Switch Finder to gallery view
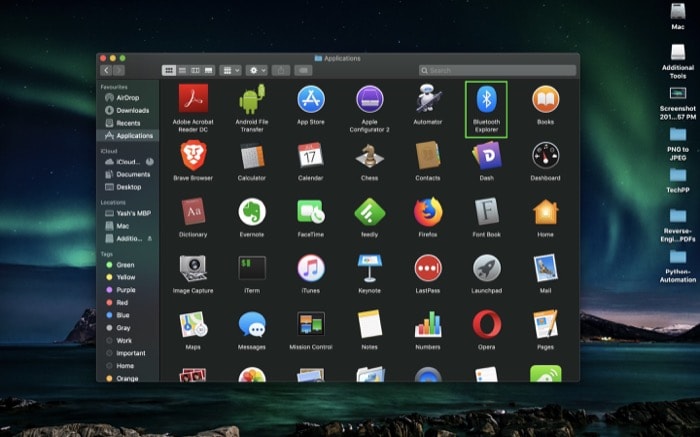 208,70
